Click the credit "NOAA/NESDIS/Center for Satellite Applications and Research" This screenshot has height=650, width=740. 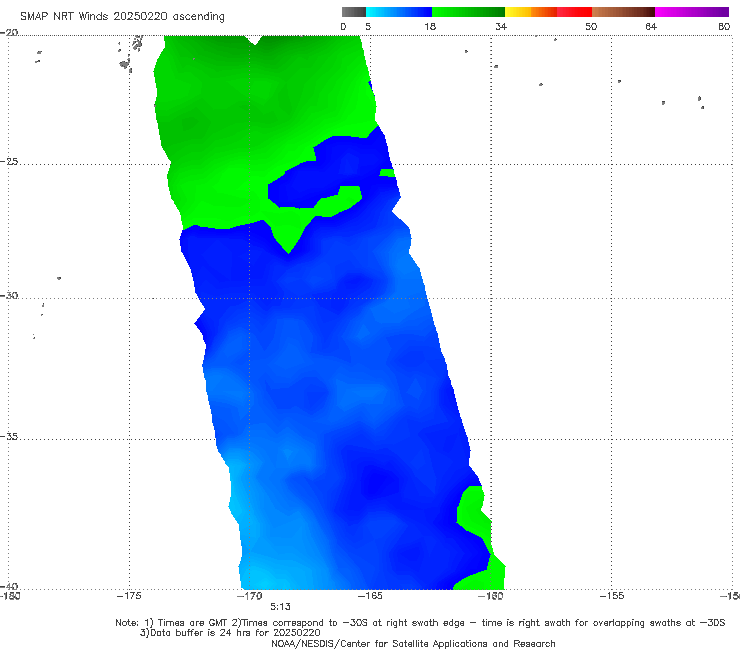(x=413, y=644)
